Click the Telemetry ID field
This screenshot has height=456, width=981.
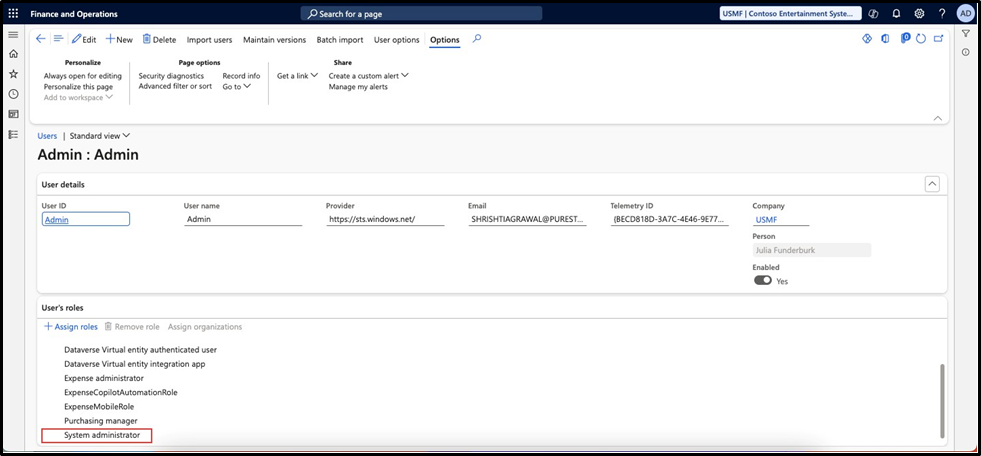(x=669, y=220)
